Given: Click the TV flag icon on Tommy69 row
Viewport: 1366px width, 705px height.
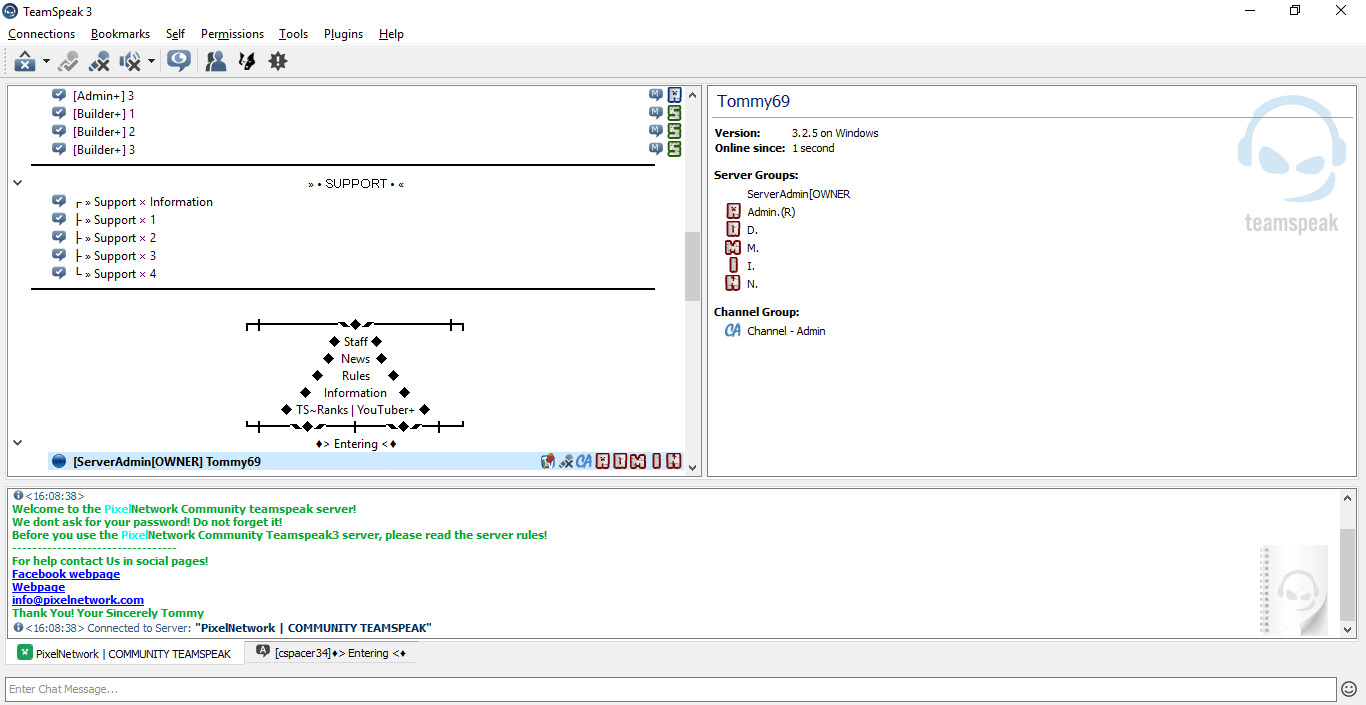Looking at the screenshot, I should pos(547,461).
